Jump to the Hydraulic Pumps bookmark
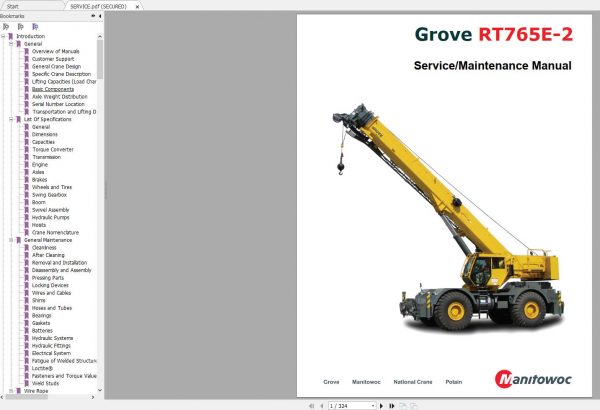The image size is (600, 410). click(51, 217)
